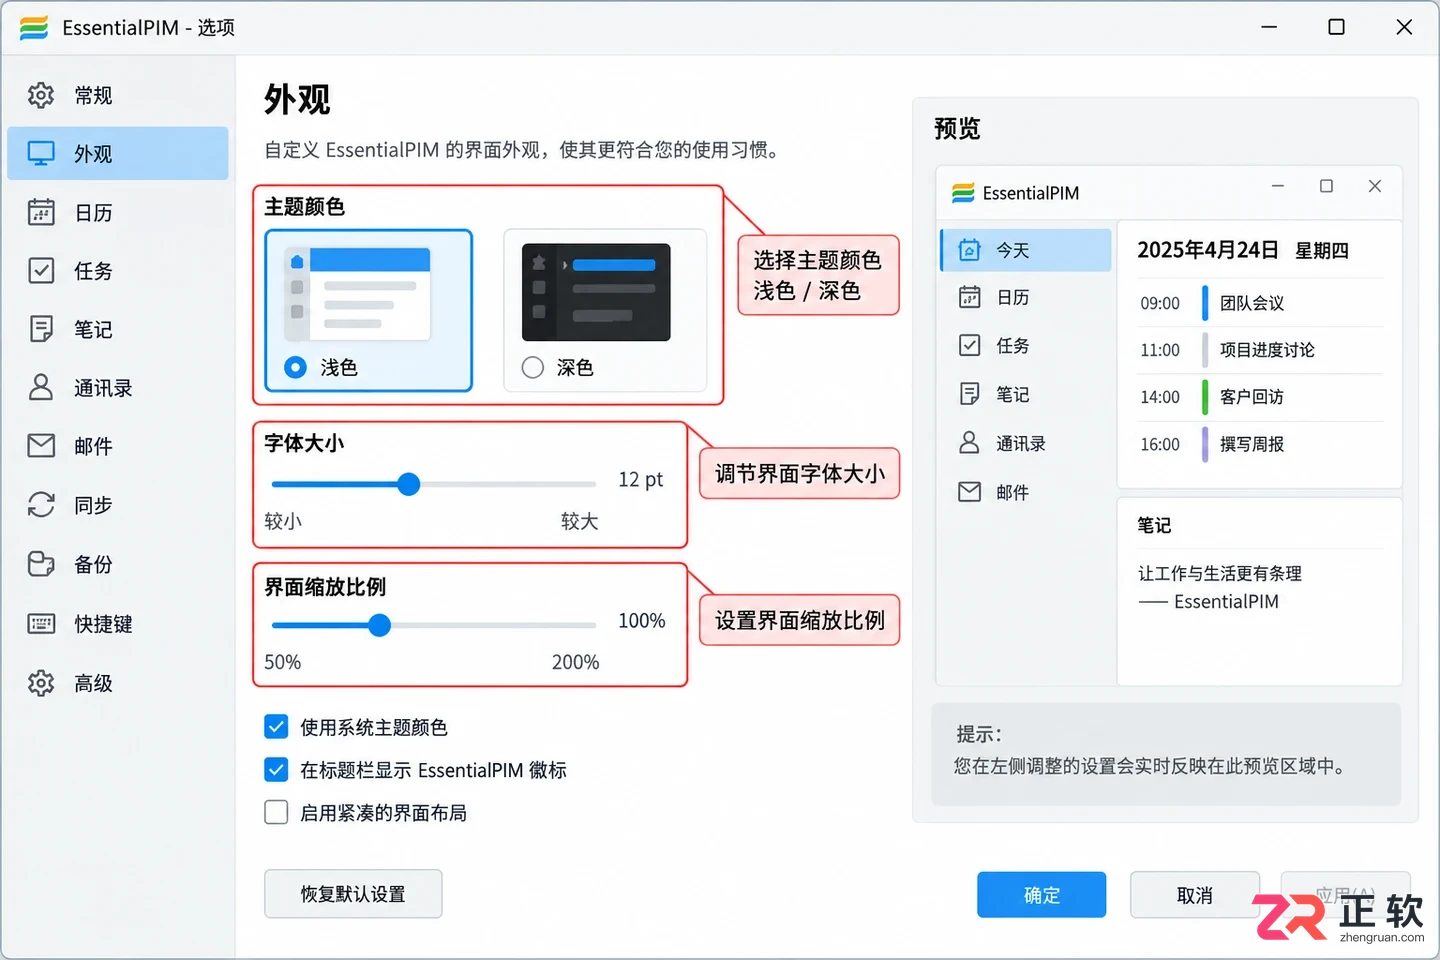Viewport: 1440px width, 960px height.
Task: Click the light theme preview thumbnail
Action: click(x=358, y=294)
